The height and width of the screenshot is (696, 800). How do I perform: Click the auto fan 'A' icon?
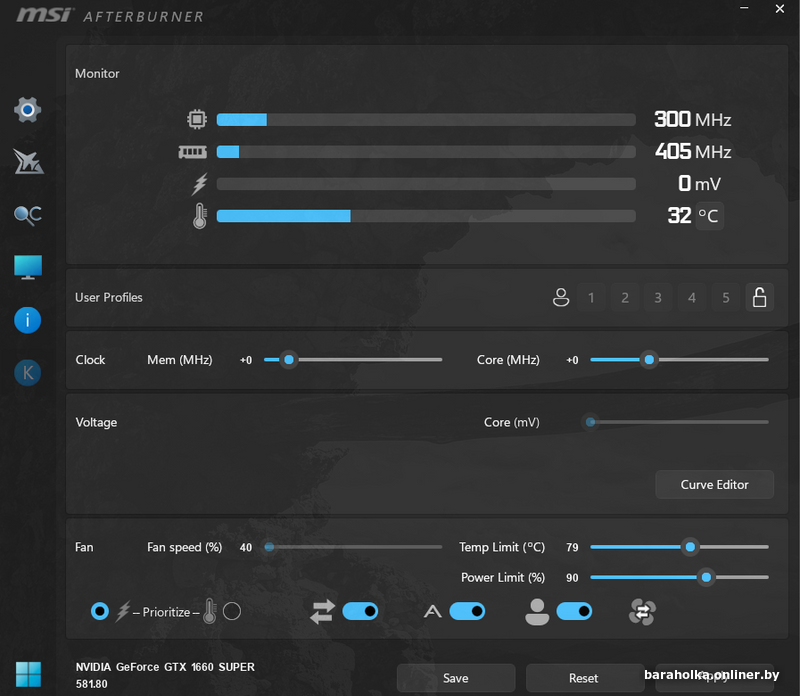(433, 611)
